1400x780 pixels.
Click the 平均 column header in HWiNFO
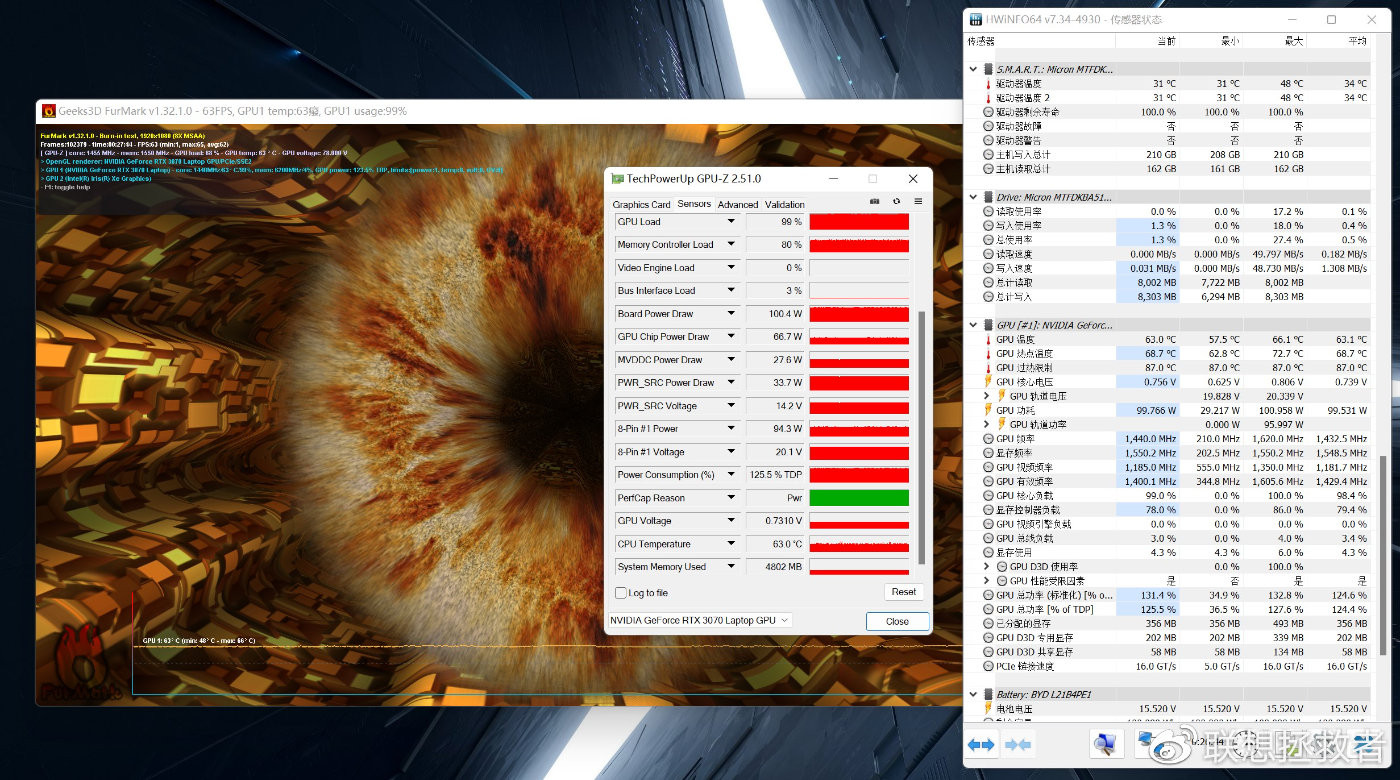pyautogui.click(x=1338, y=42)
